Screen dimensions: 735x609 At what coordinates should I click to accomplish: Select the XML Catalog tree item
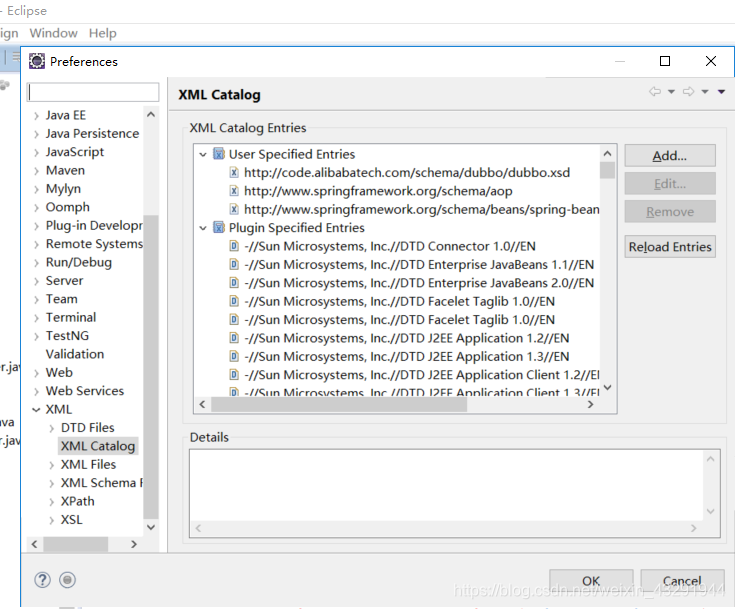98,446
